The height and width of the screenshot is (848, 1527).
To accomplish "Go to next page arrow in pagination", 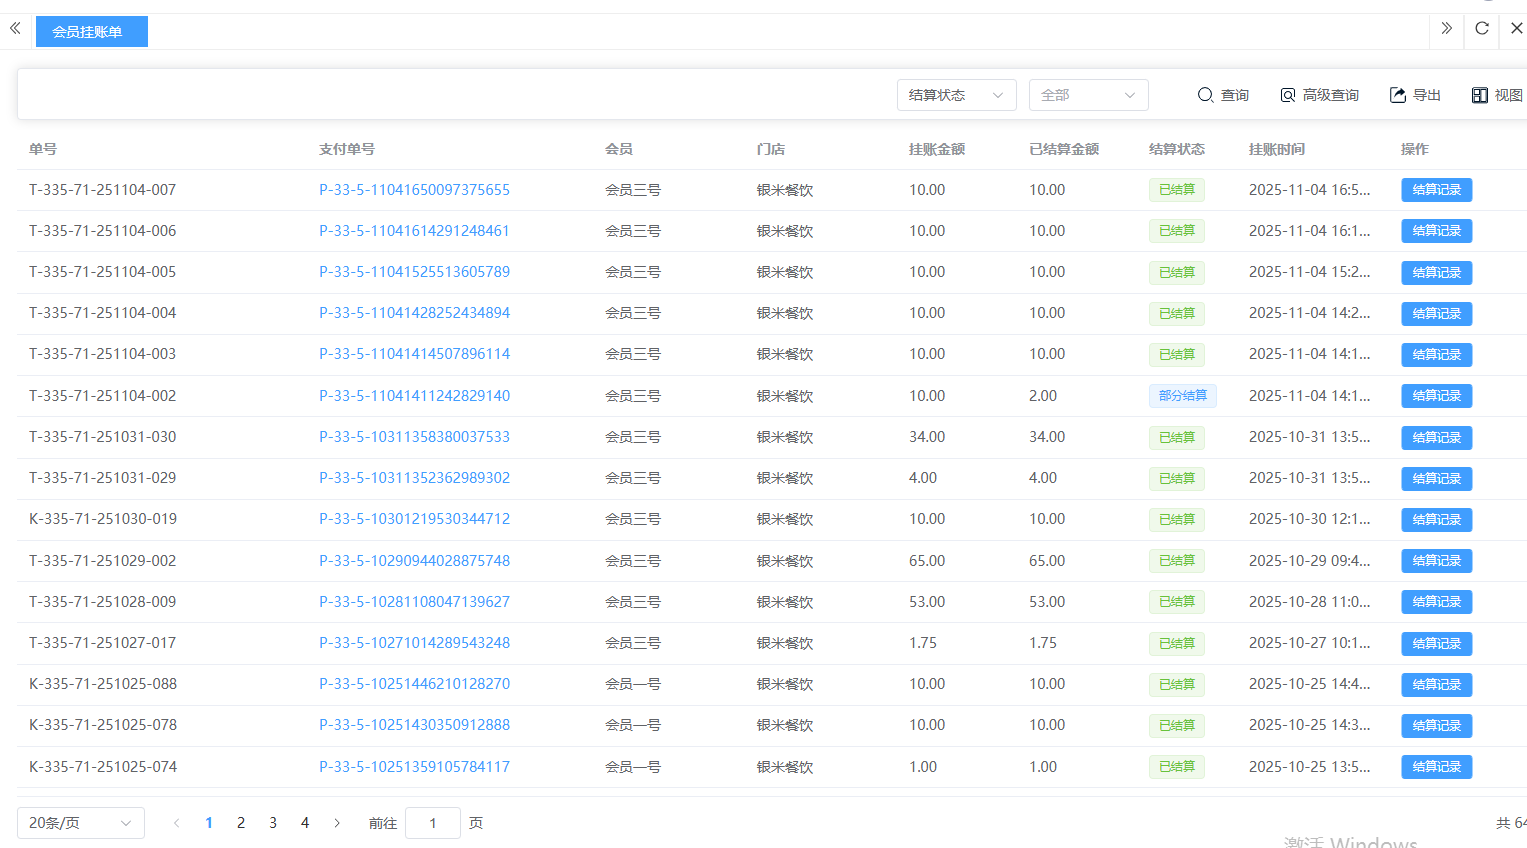I will [x=337, y=823].
